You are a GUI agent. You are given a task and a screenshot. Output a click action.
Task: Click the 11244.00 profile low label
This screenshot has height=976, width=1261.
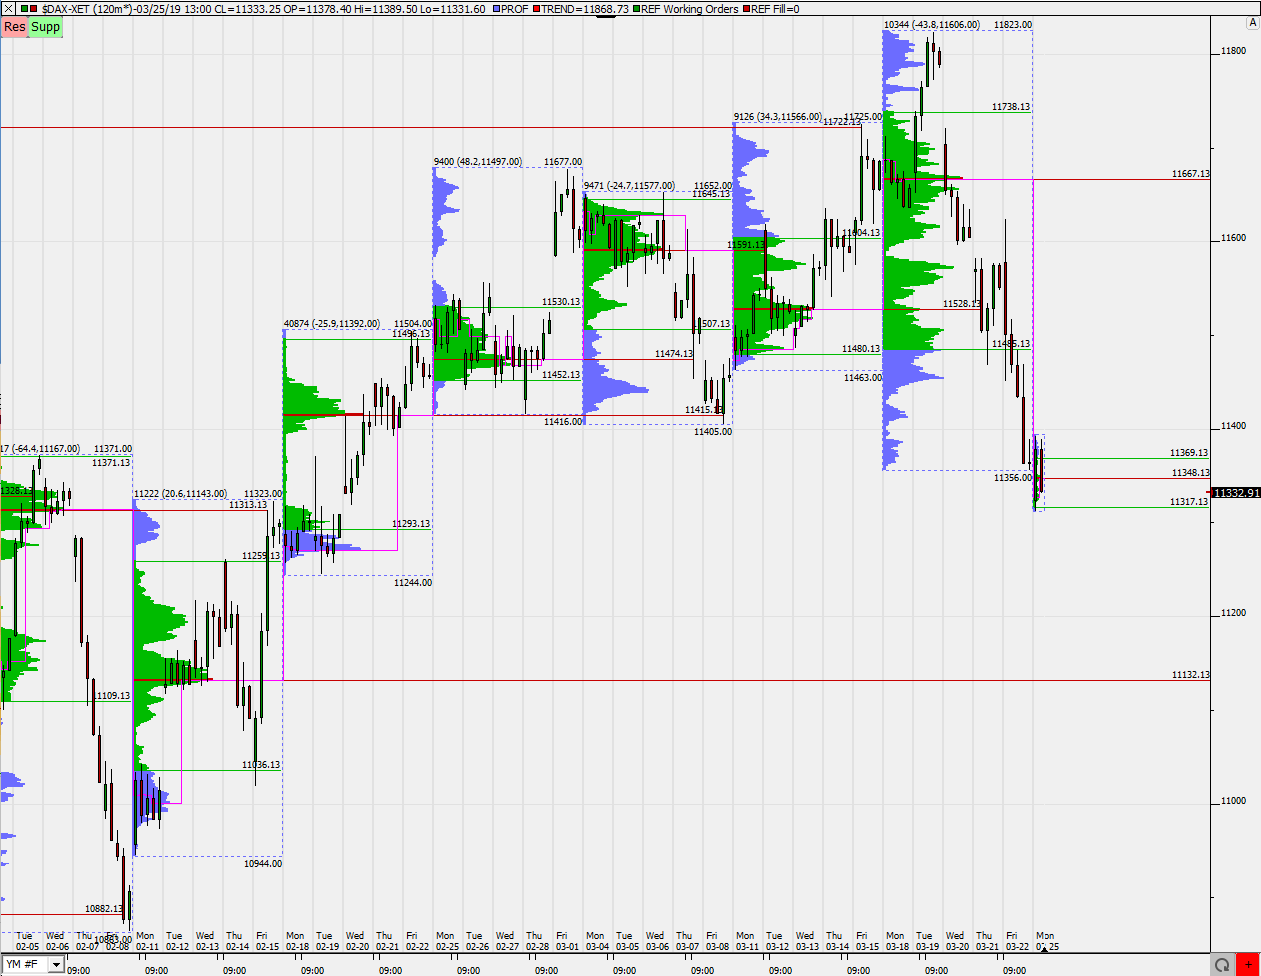coord(413,583)
